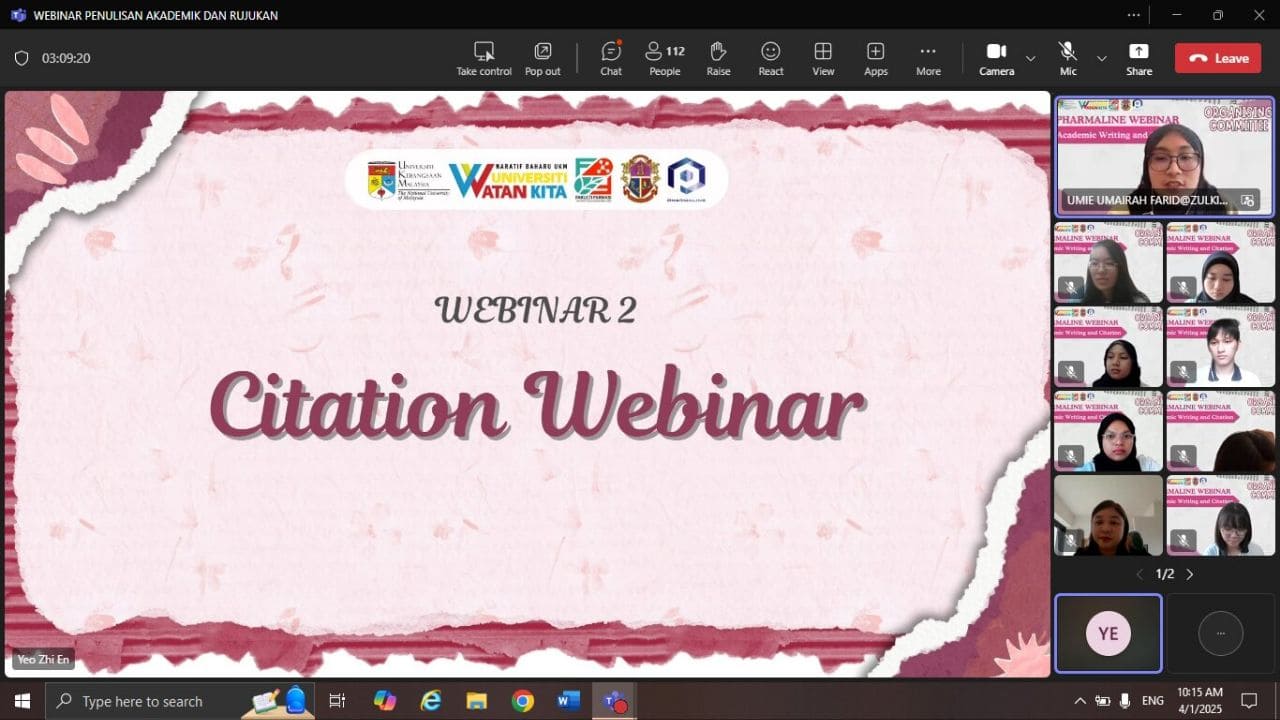Pop out the shared content

pos(542,58)
